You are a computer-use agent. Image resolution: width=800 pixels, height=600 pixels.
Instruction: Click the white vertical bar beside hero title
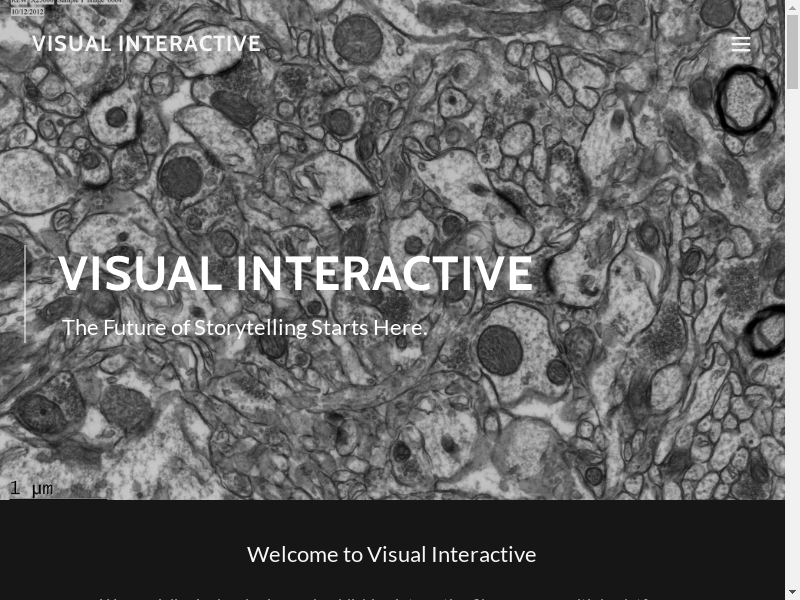(25, 294)
